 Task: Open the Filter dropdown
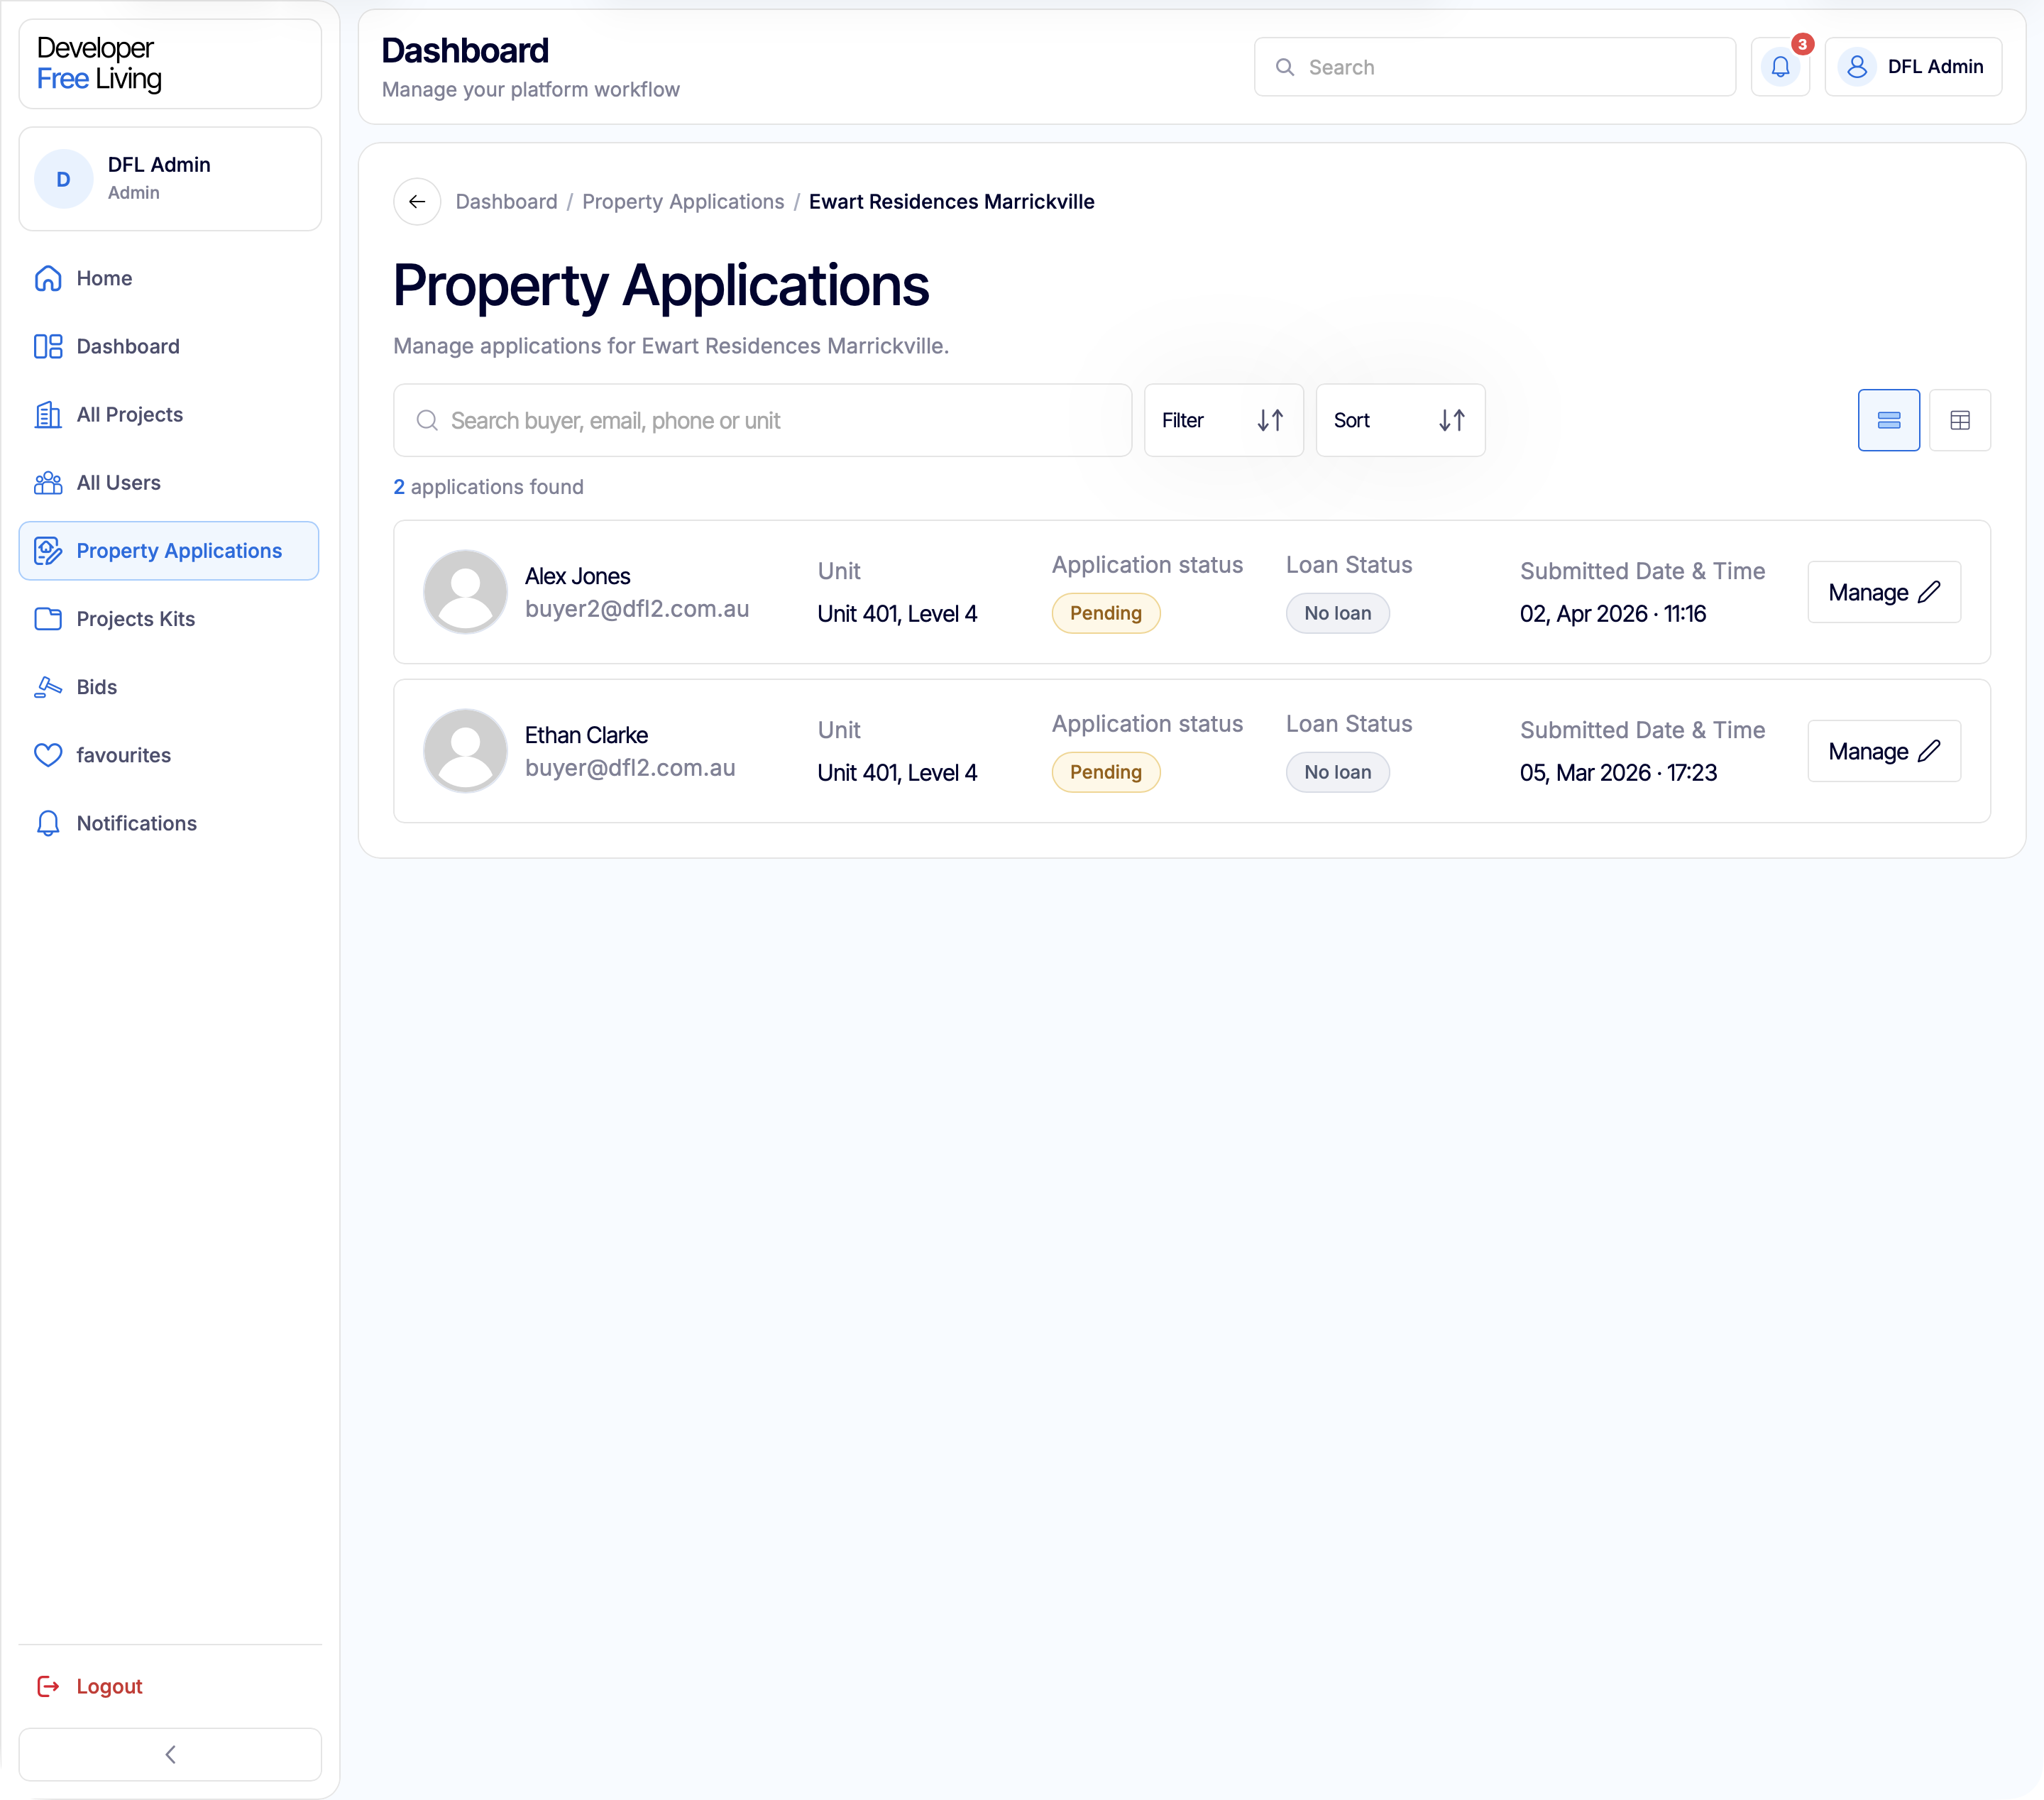point(1223,420)
